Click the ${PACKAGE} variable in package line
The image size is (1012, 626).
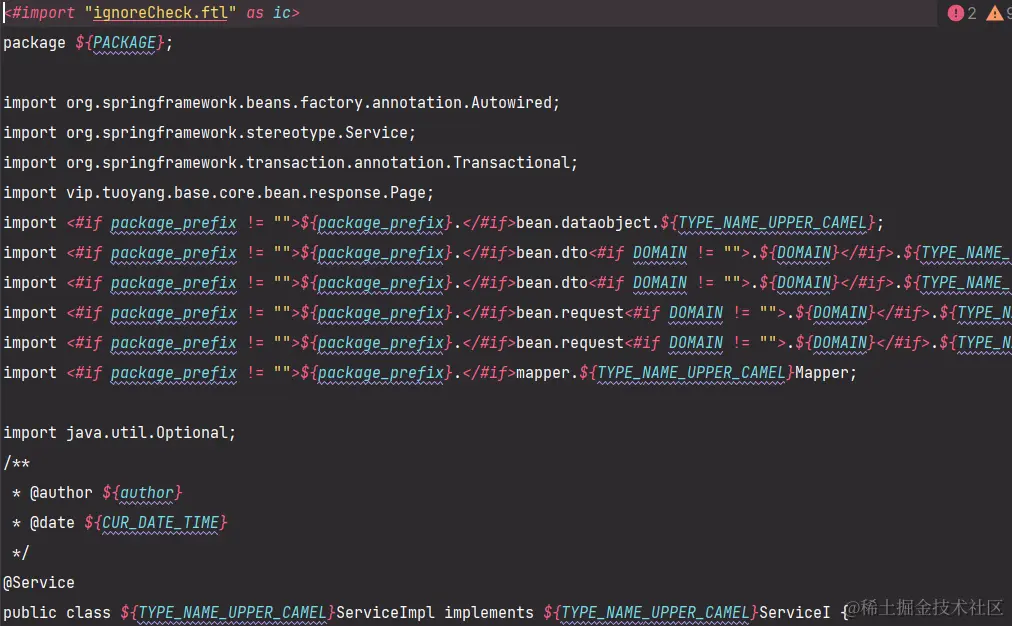[x=121, y=43]
